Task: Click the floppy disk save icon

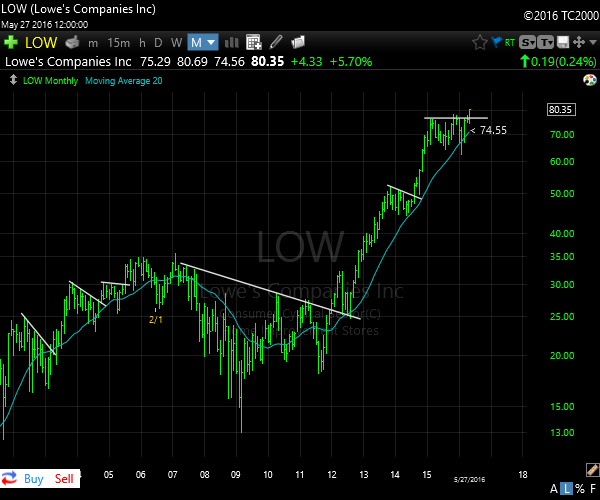Action: click(x=563, y=42)
